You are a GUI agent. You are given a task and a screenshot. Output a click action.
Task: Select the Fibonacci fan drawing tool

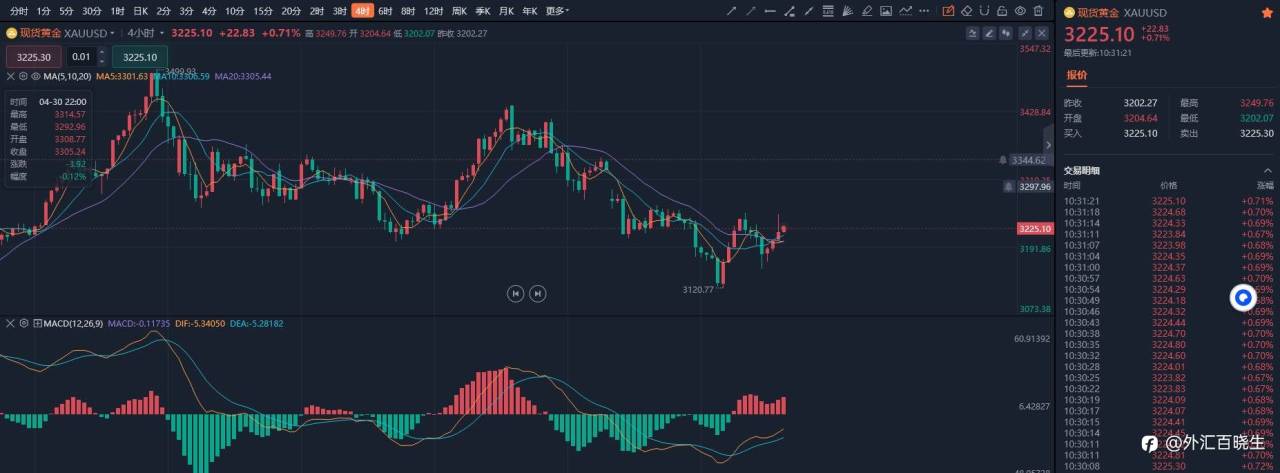(847, 11)
